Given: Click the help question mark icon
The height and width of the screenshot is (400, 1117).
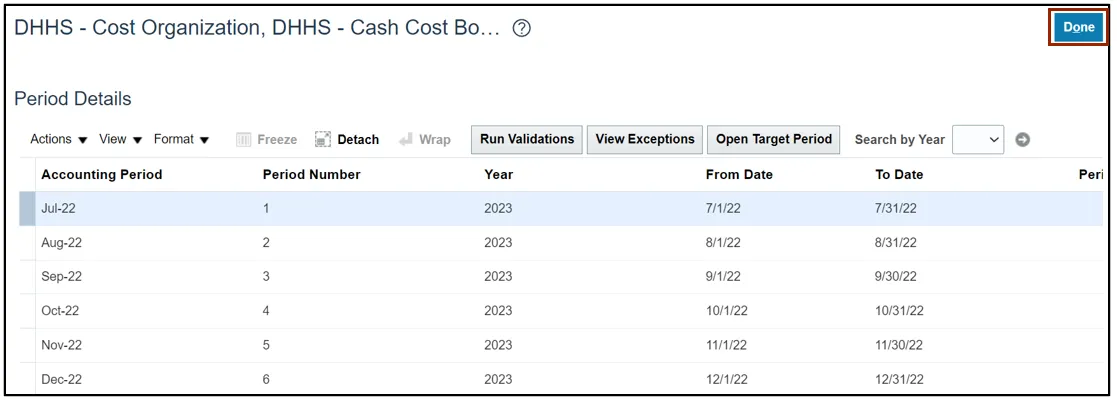Looking at the screenshot, I should (521, 29).
